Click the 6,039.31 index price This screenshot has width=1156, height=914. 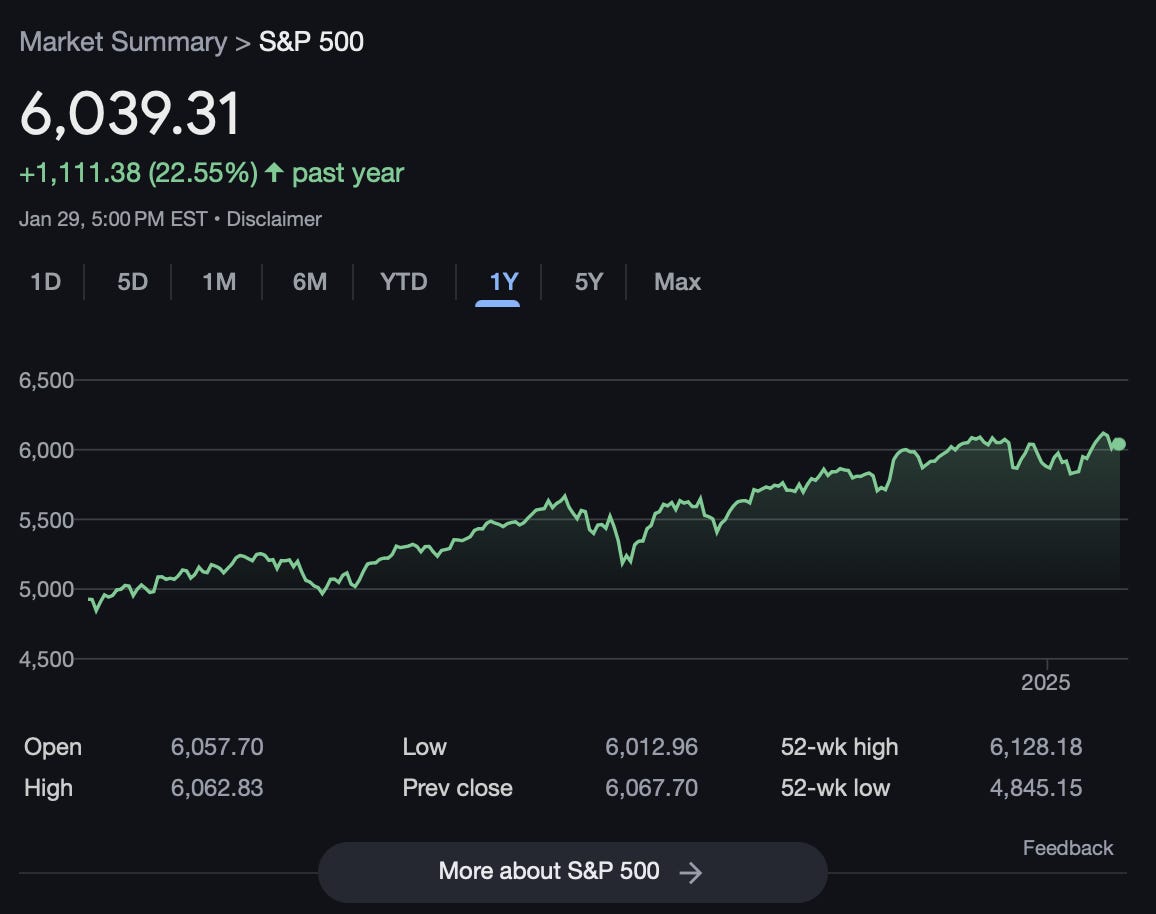coord(130,114)
